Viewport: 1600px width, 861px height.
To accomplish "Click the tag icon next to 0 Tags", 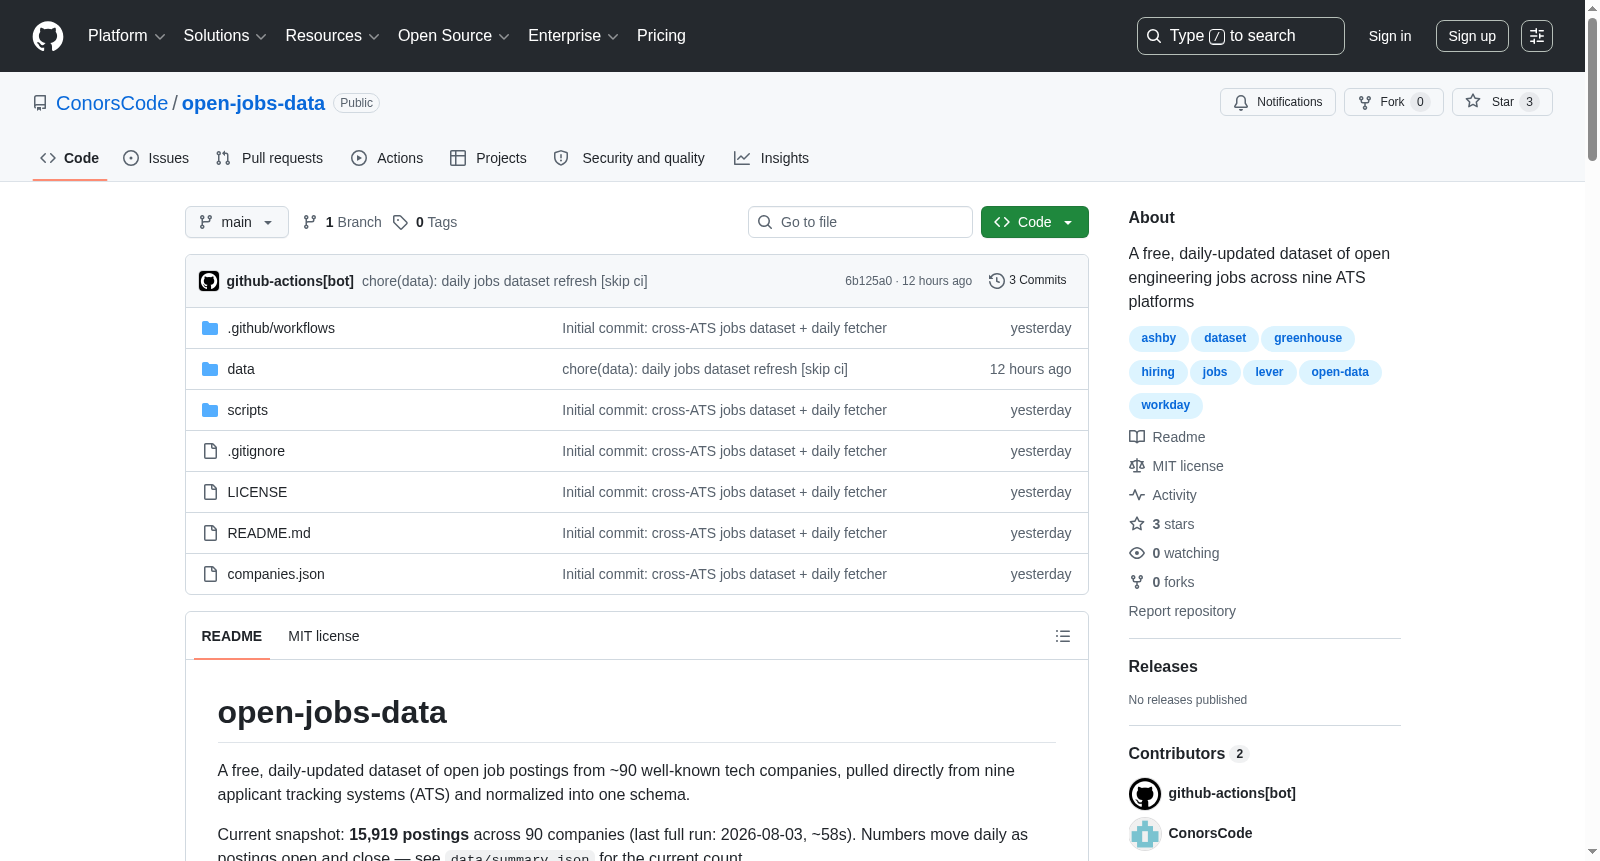I will click(x=400, y=222).
